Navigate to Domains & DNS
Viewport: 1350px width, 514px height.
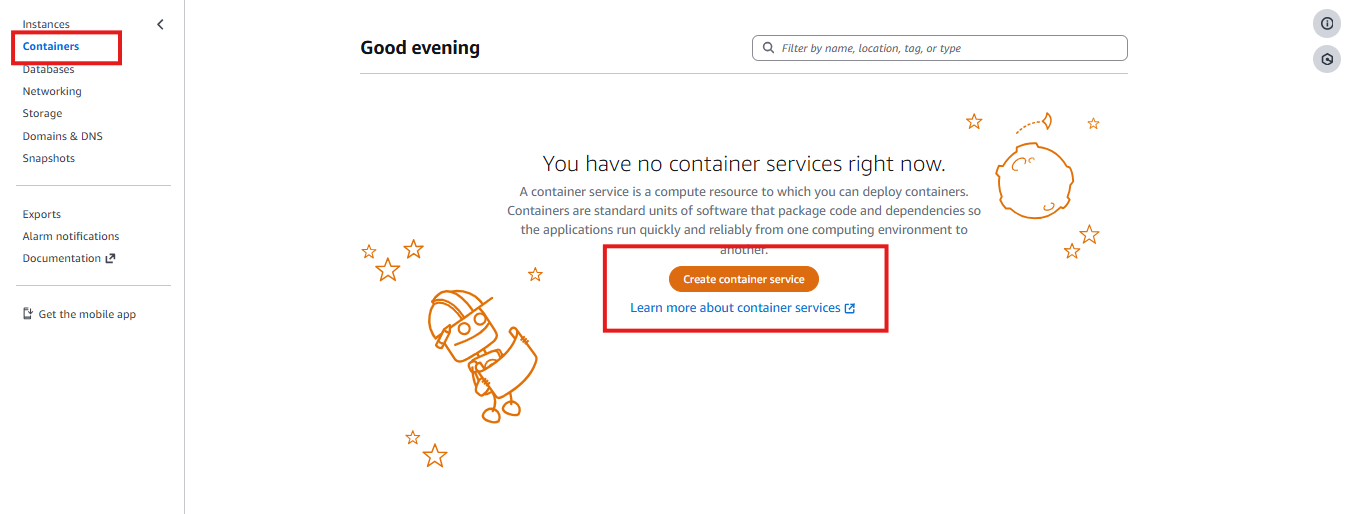[x=62, y=136]
